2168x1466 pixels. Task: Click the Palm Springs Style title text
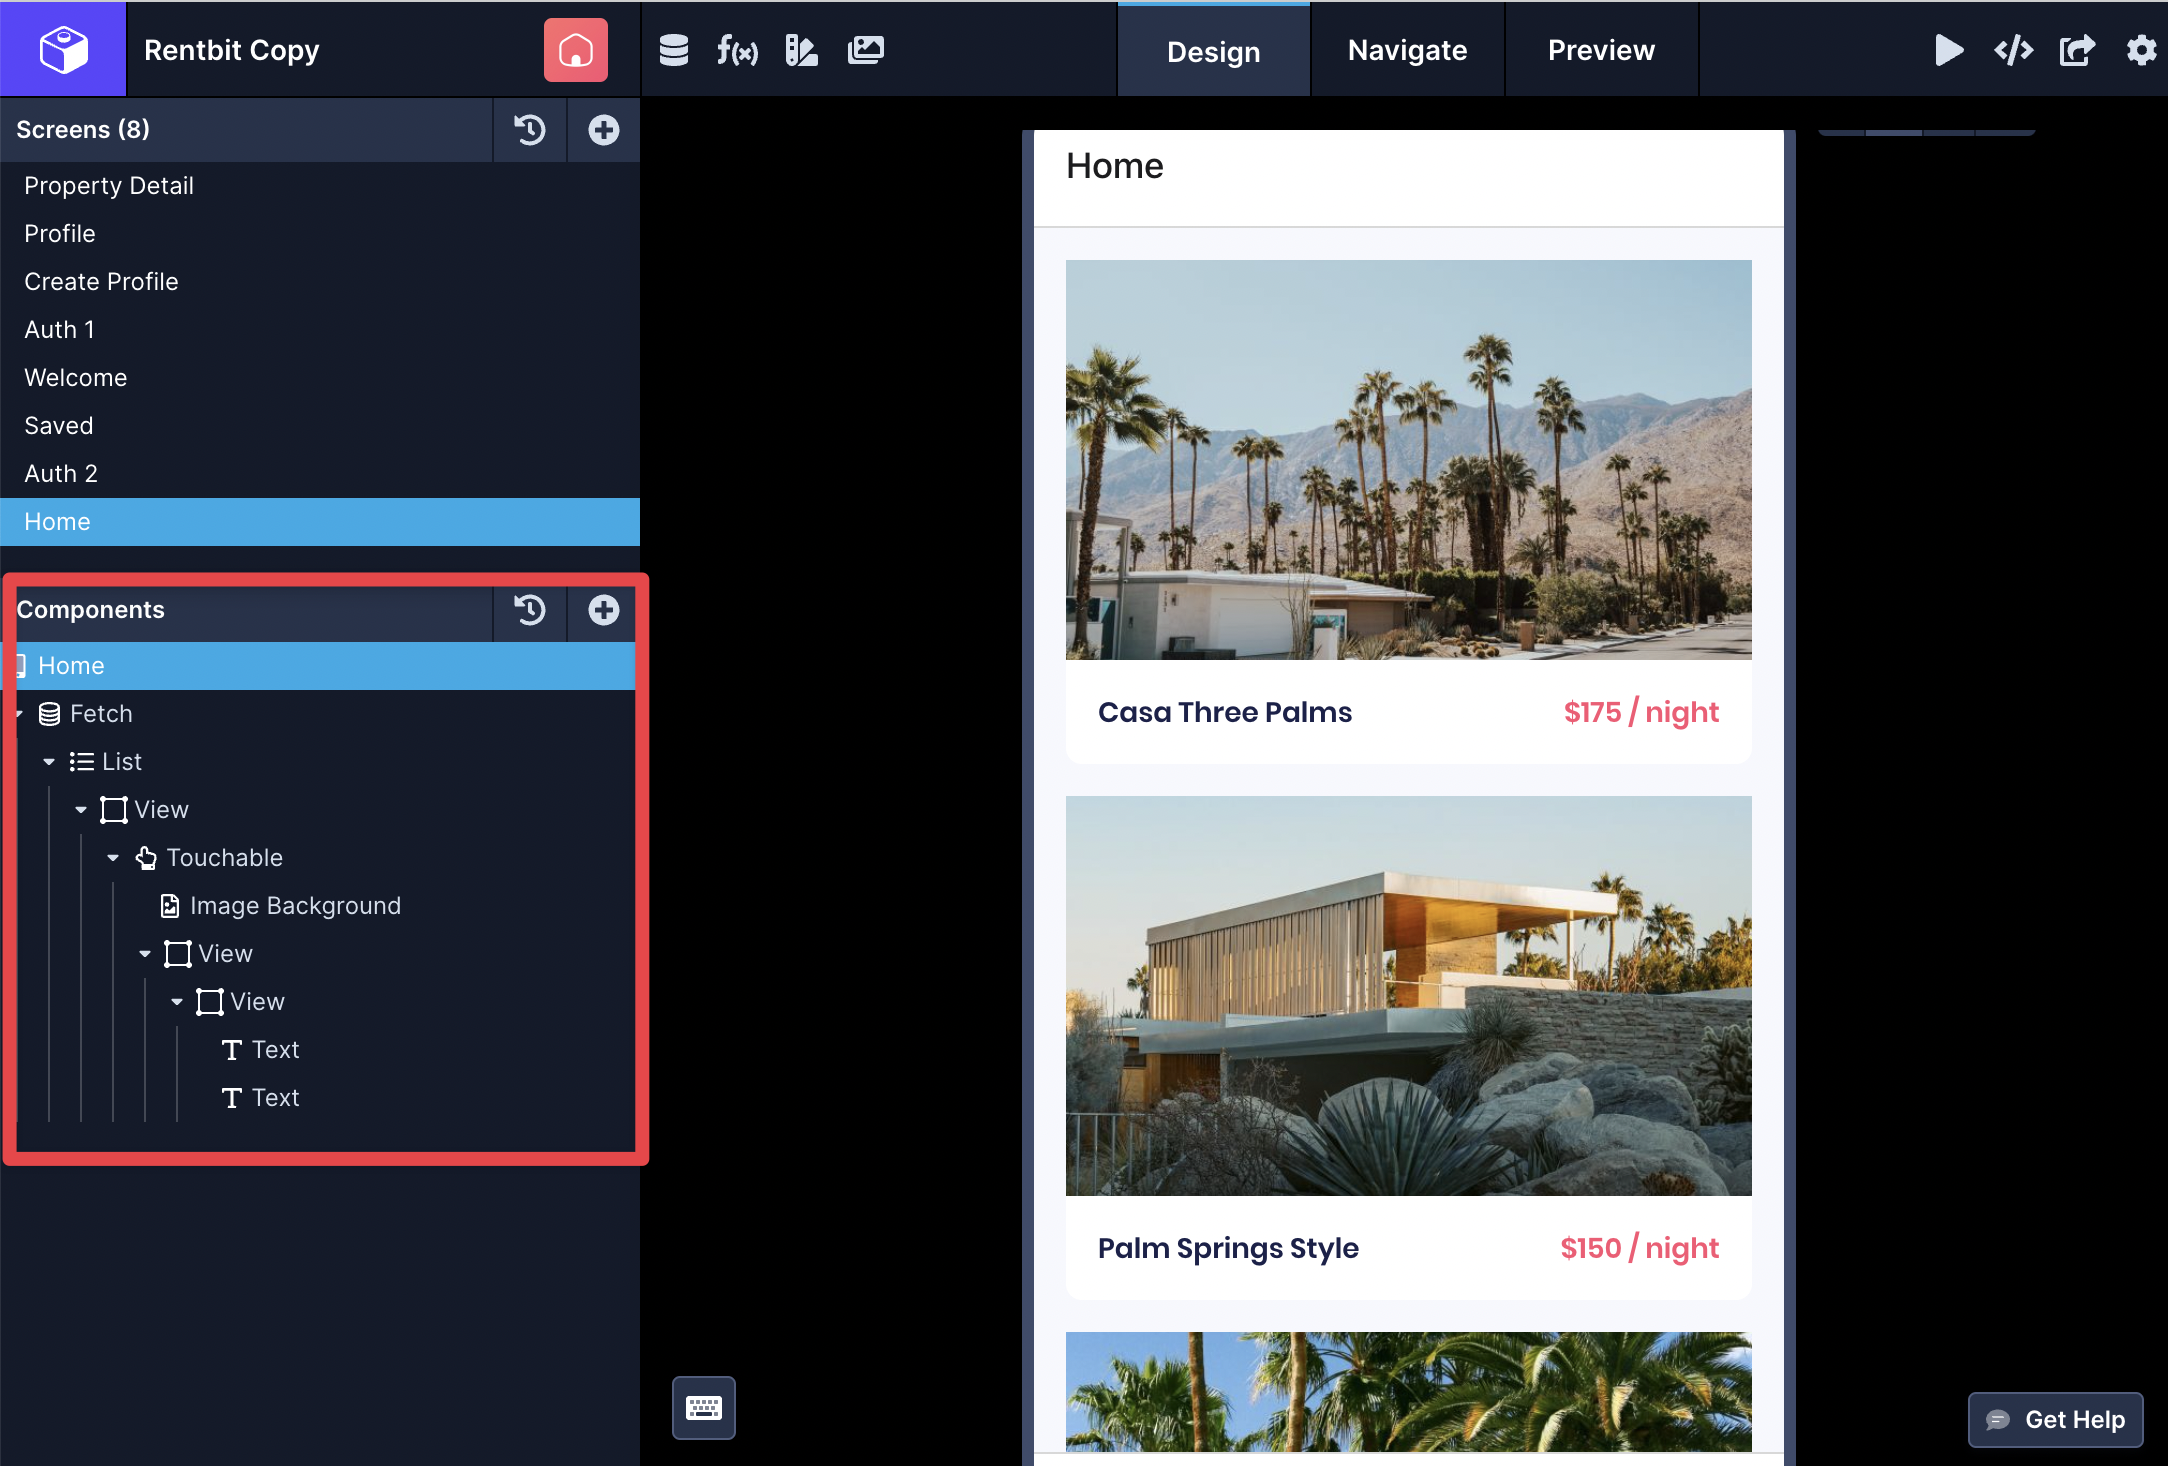click(1228, 1248)
